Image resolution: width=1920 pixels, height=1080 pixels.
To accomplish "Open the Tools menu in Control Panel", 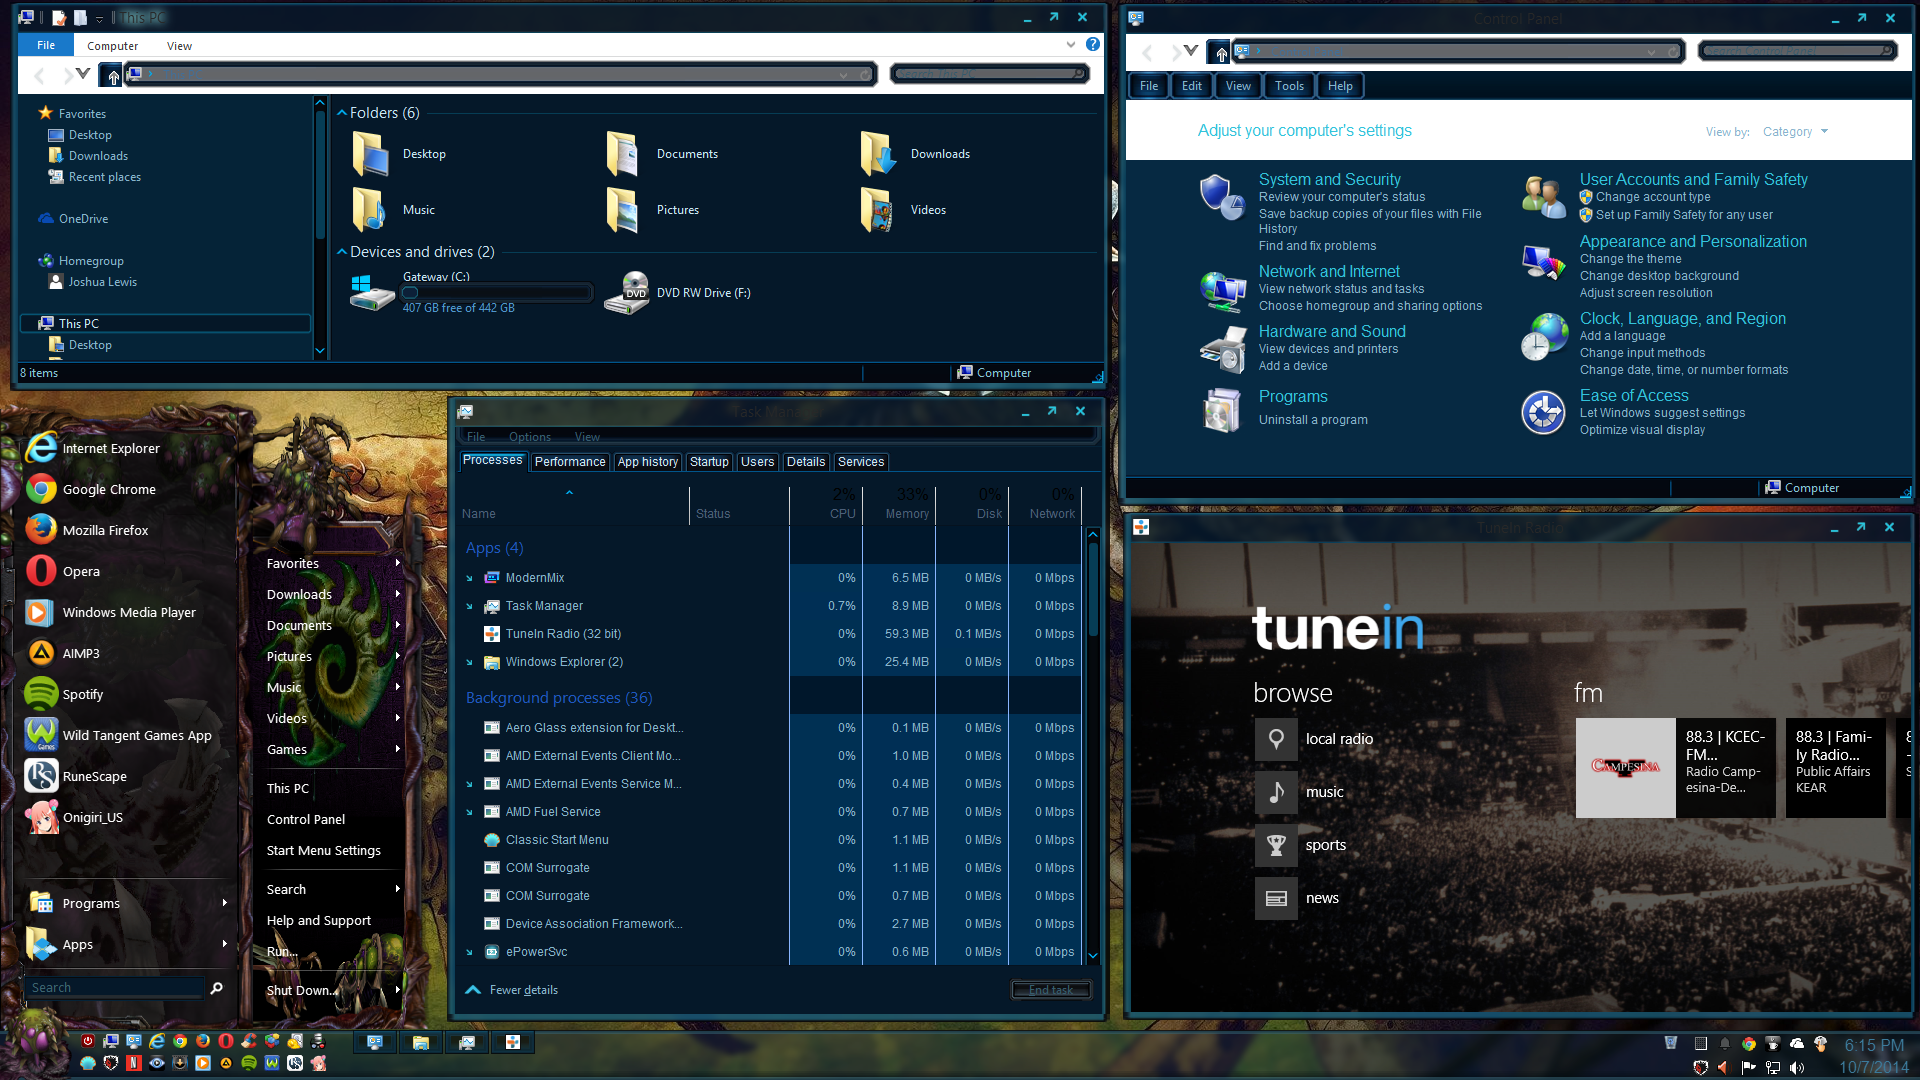I will 1289,86.
